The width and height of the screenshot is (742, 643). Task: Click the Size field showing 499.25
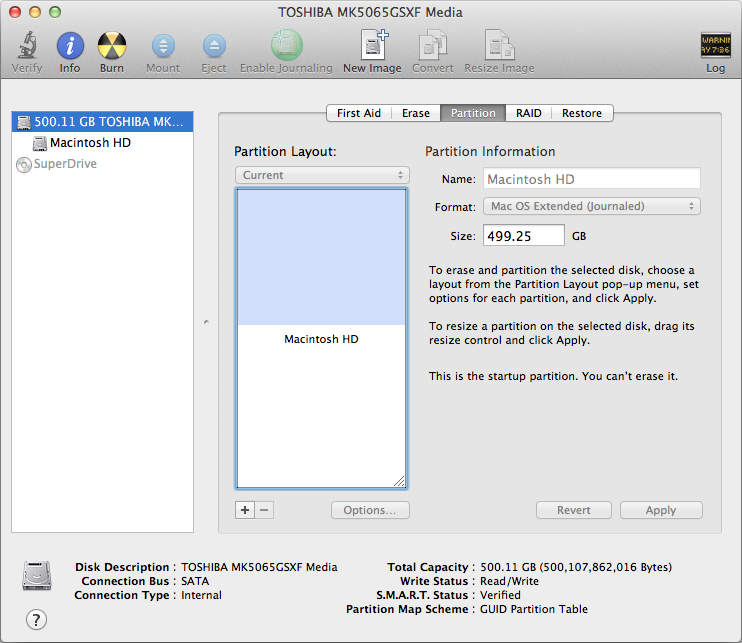(523, 236)
